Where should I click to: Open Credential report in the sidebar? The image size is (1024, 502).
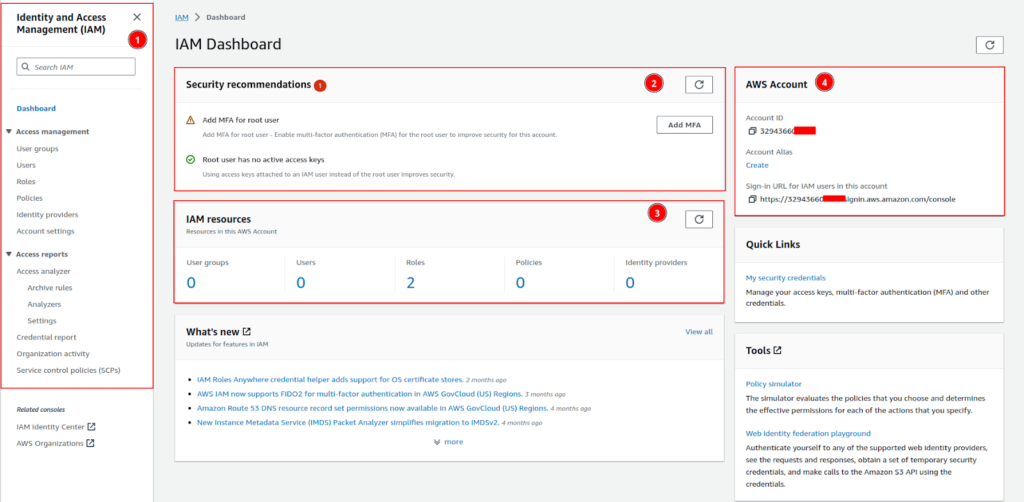coord(46,337)
